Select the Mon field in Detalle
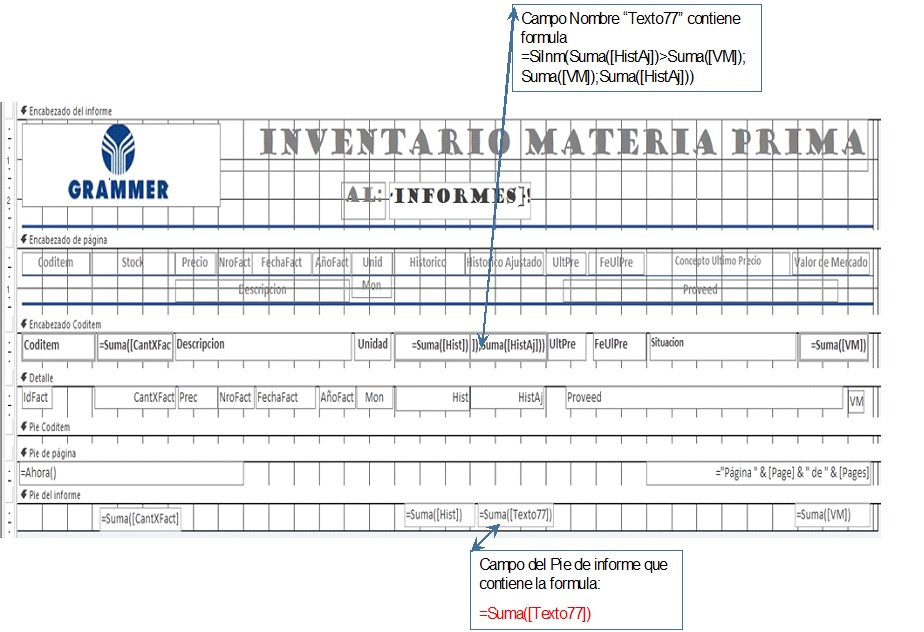 pyautogui.click(x=377, y=398)
